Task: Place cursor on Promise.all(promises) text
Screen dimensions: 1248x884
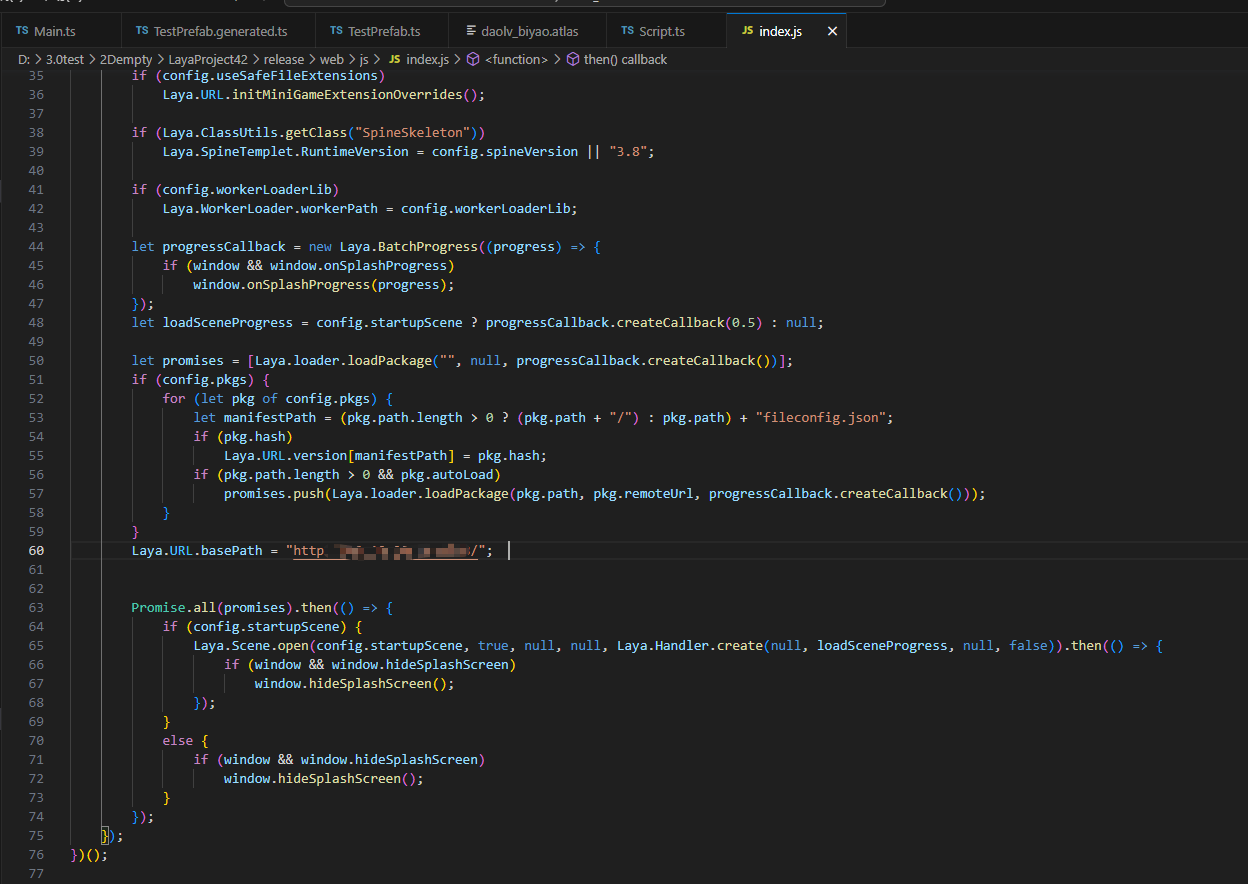Action: (x=208, y=608)
